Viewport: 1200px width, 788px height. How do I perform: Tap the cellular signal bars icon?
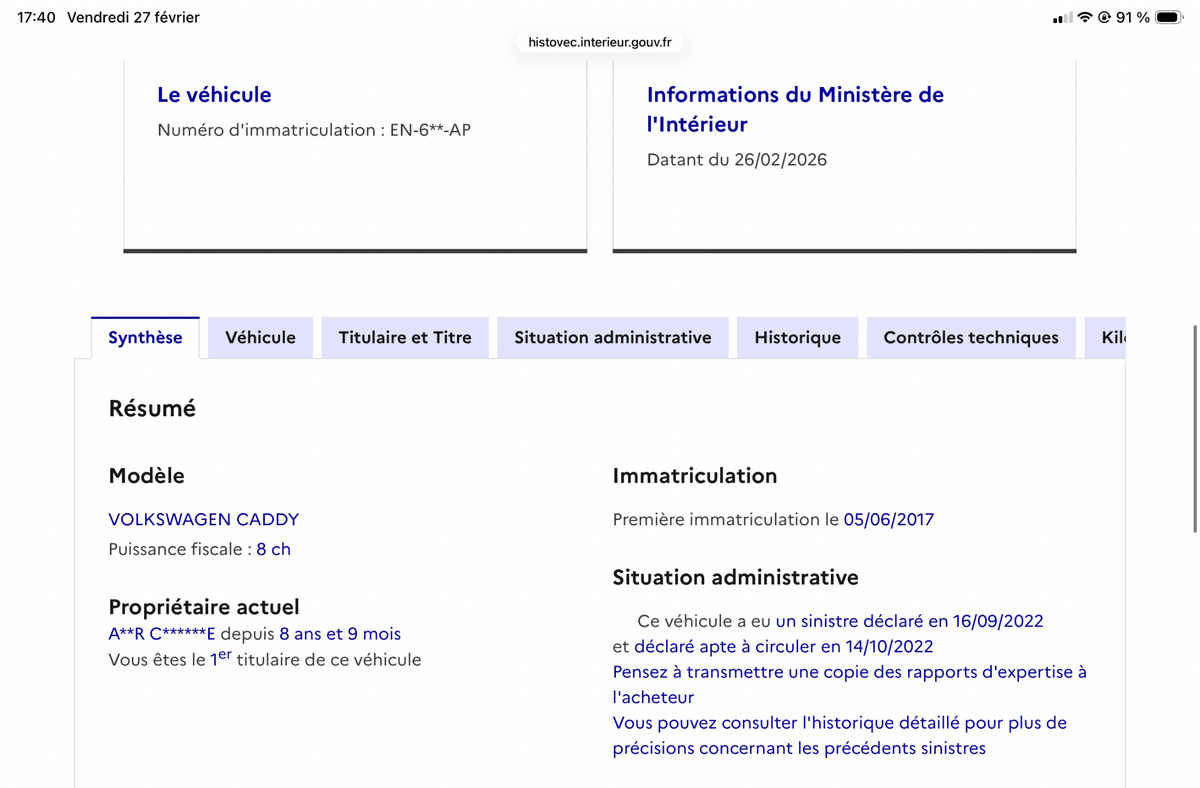point(1062,18)
